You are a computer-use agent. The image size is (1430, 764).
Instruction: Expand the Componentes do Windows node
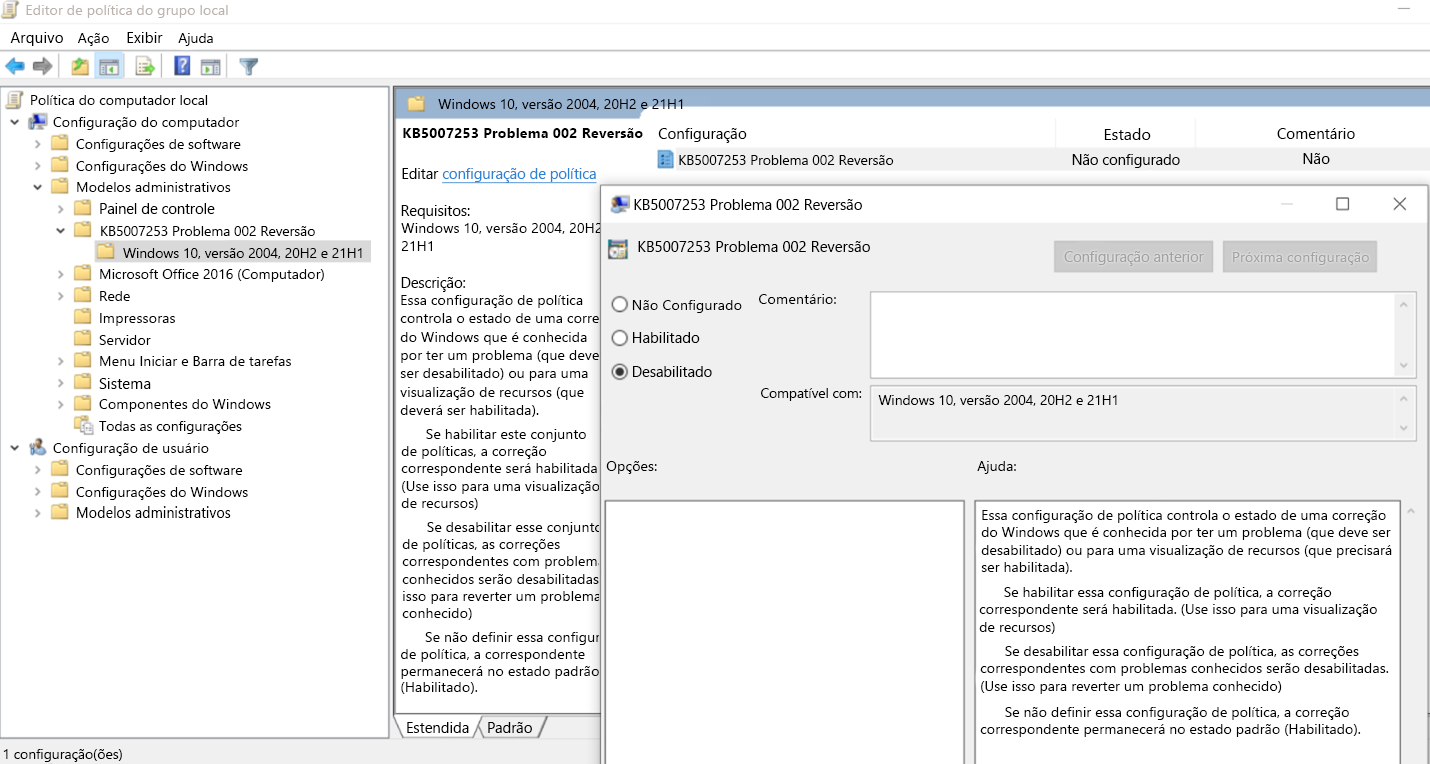(x=60, y=404)
